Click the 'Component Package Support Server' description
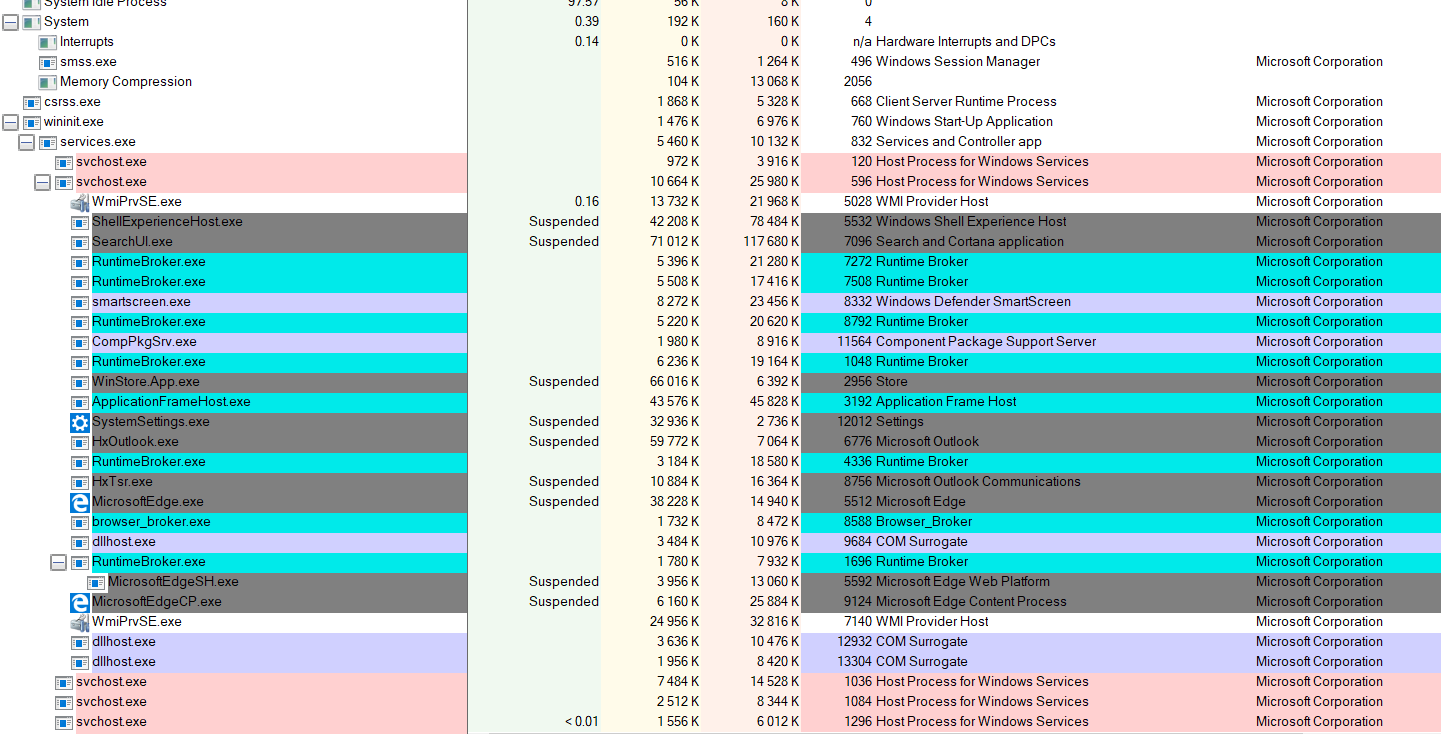Viewport: 1441px width, 734px height. [986, 342]
